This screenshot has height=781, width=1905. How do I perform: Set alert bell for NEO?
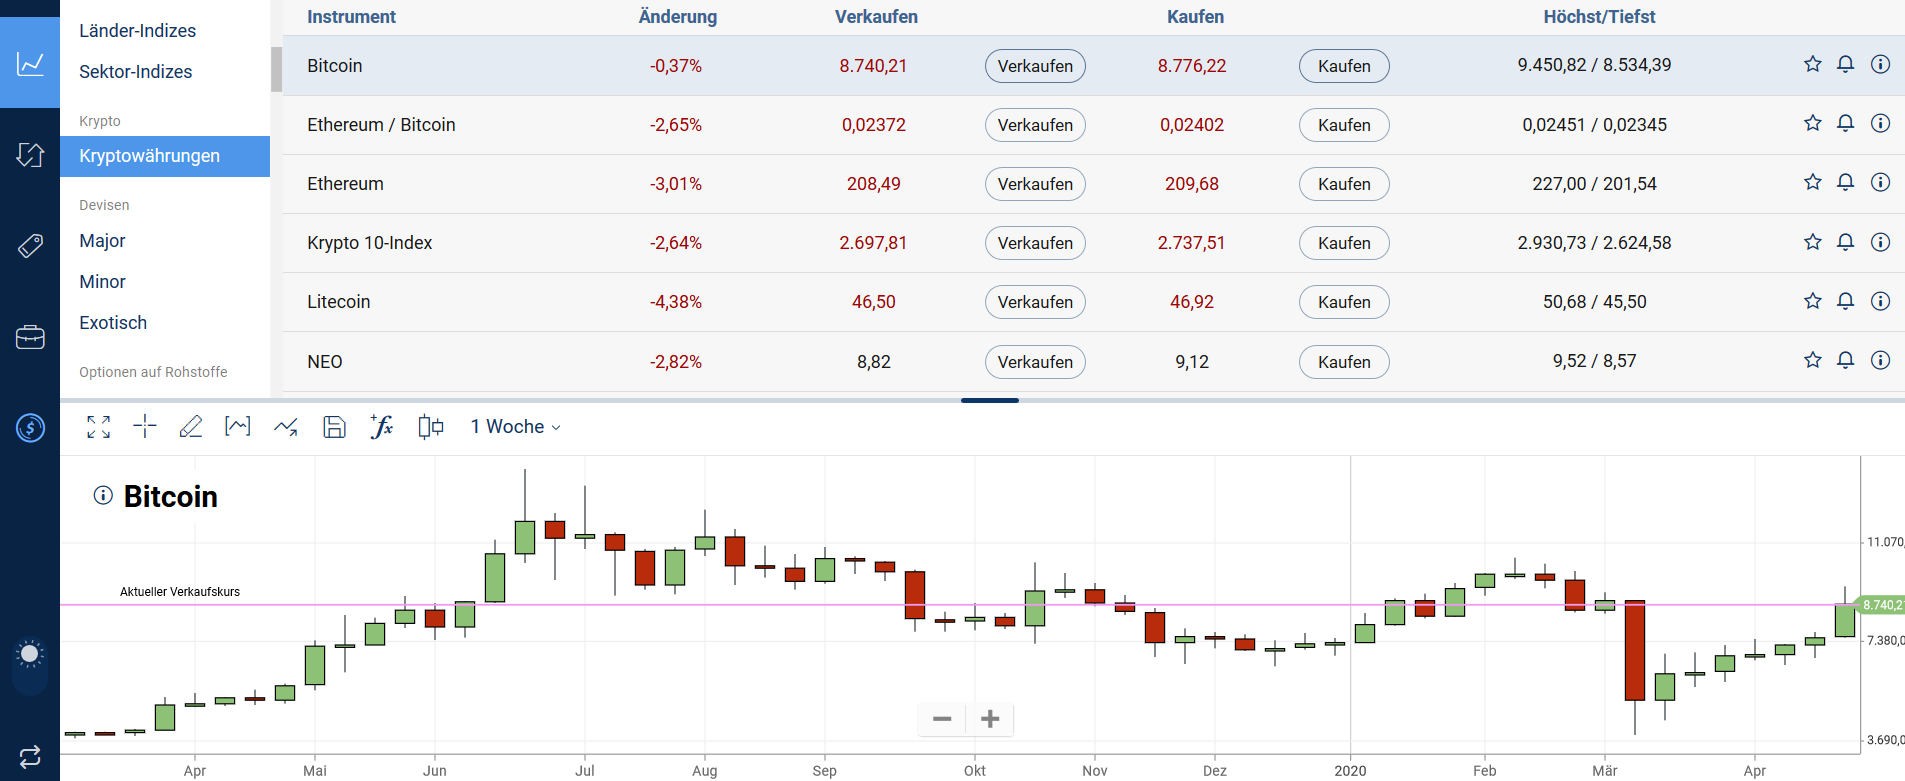click(1846, 360)
